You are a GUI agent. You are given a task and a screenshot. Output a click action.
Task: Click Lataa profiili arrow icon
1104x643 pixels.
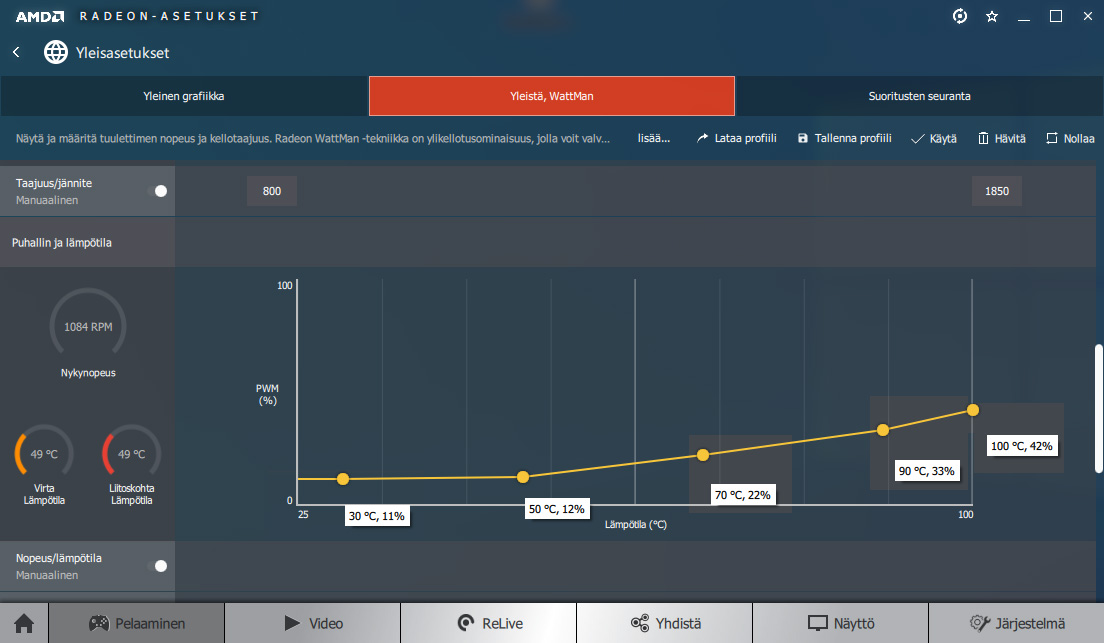[702, 138]
